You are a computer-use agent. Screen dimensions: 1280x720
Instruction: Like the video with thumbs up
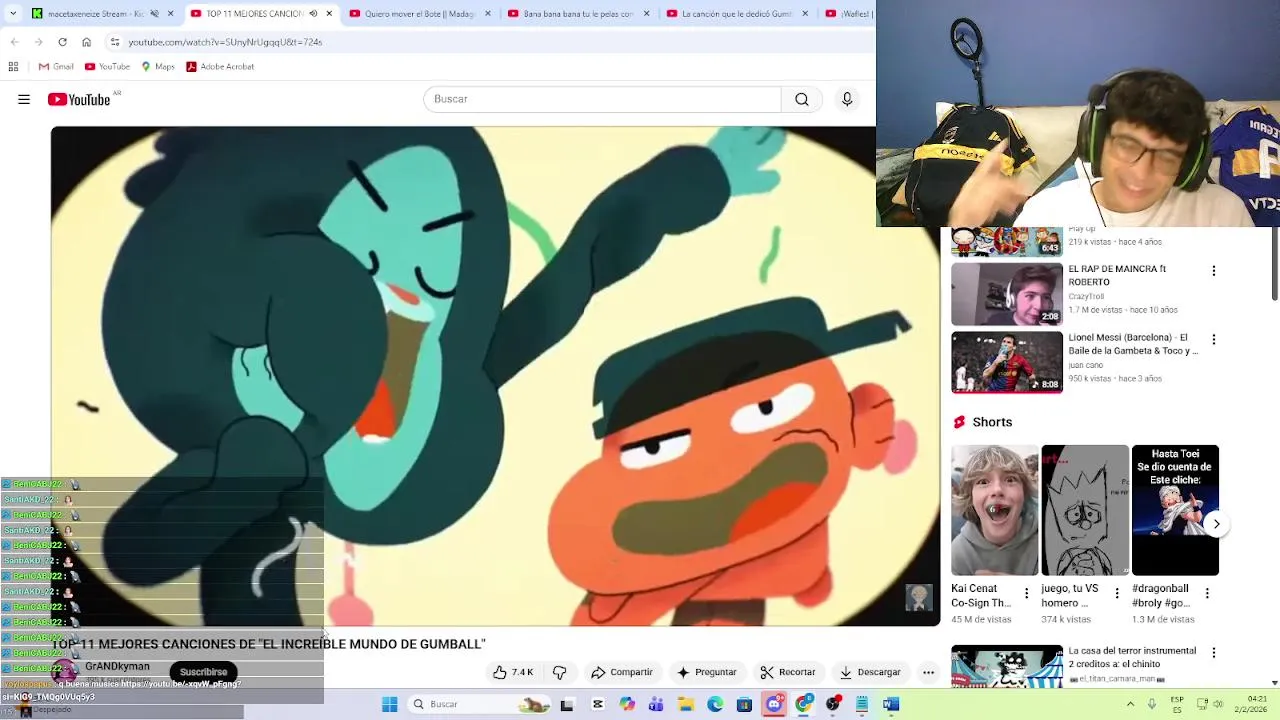[513, 672]
